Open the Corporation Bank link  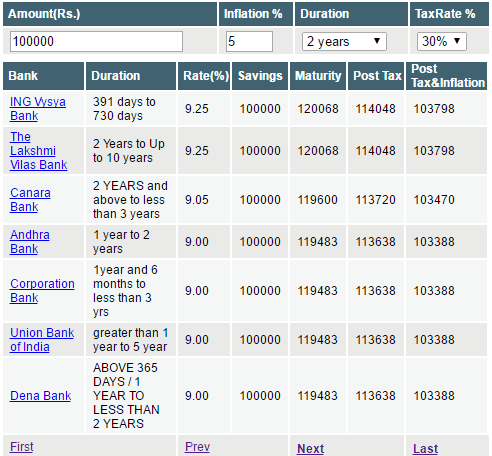[x=42, y=291]
